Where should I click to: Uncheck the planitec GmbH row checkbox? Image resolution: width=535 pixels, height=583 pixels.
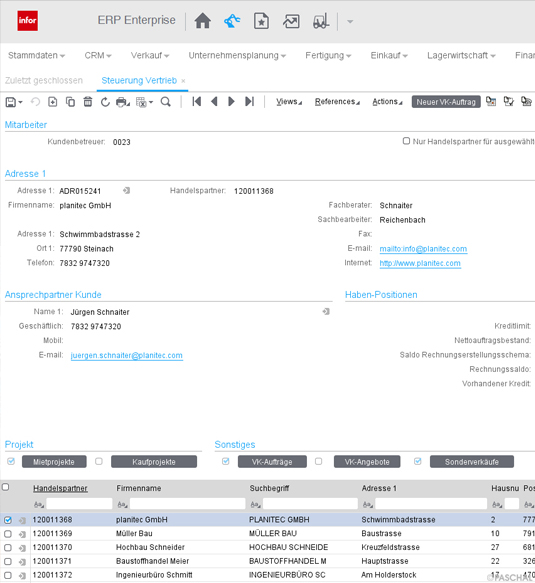click(x=8, y=520)
